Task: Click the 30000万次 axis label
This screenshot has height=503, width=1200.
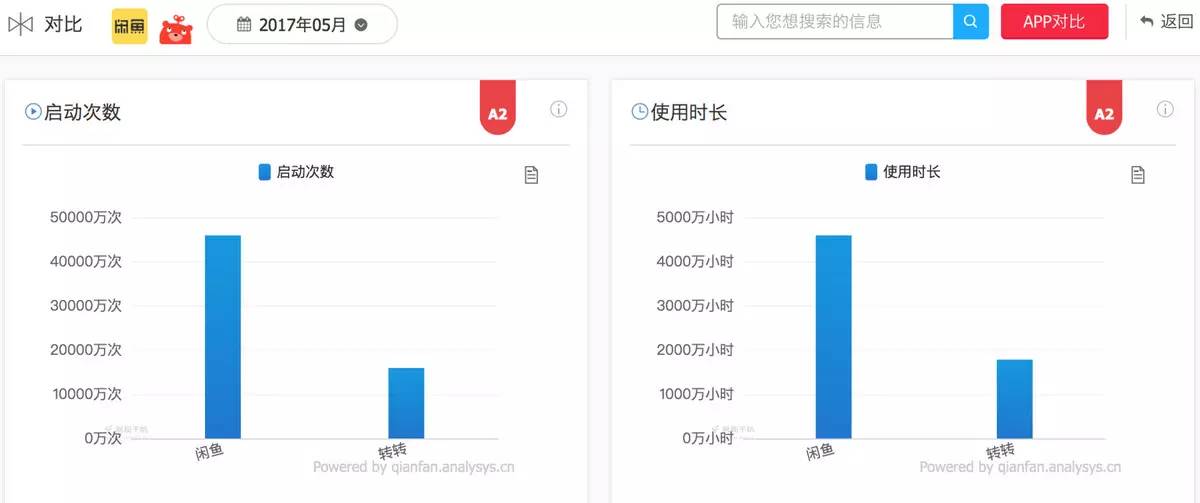Action: coord(86,306)
